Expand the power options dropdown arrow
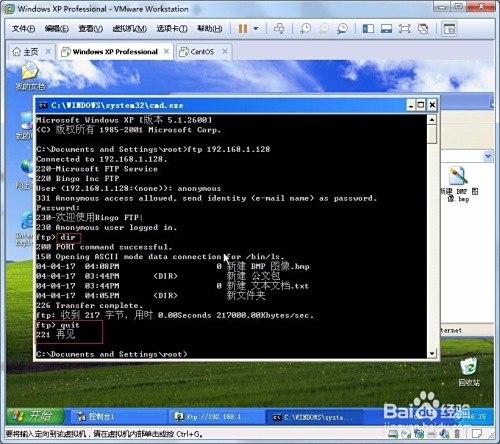 tap(256, 29)
